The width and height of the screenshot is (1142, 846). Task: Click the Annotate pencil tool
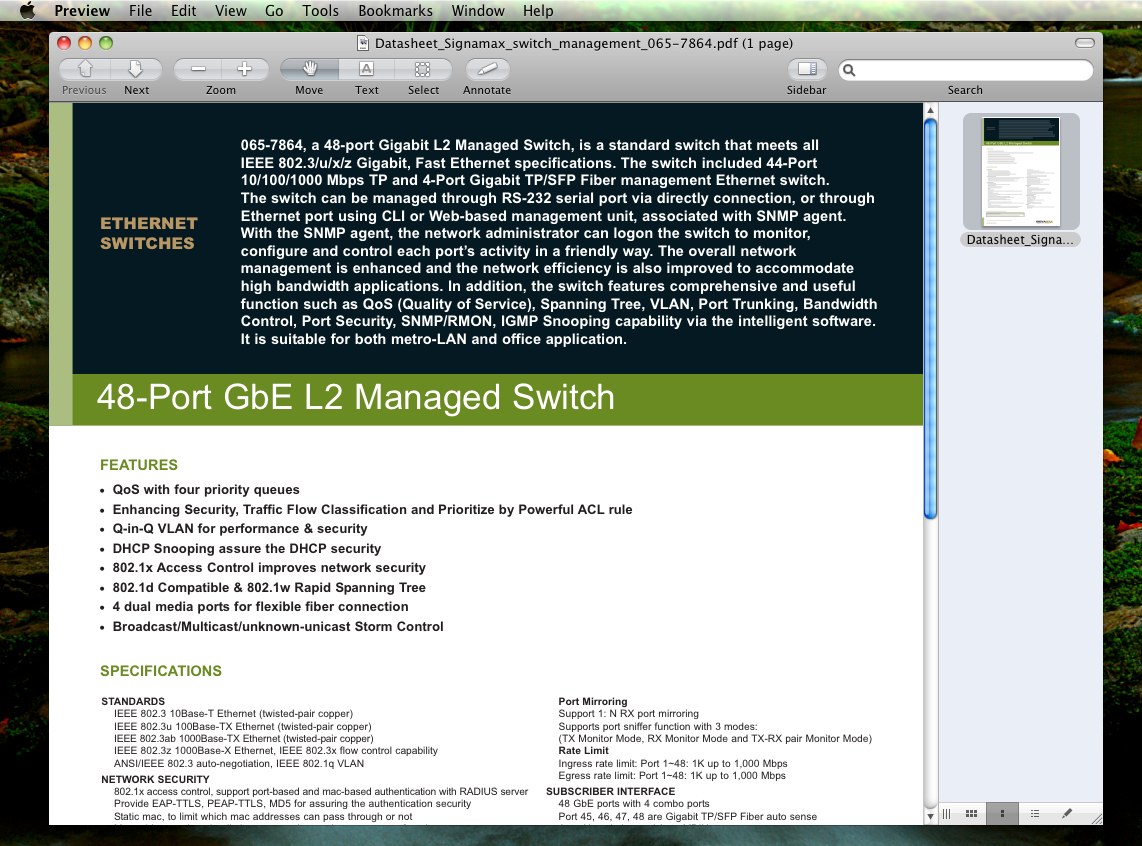point(487,69)
